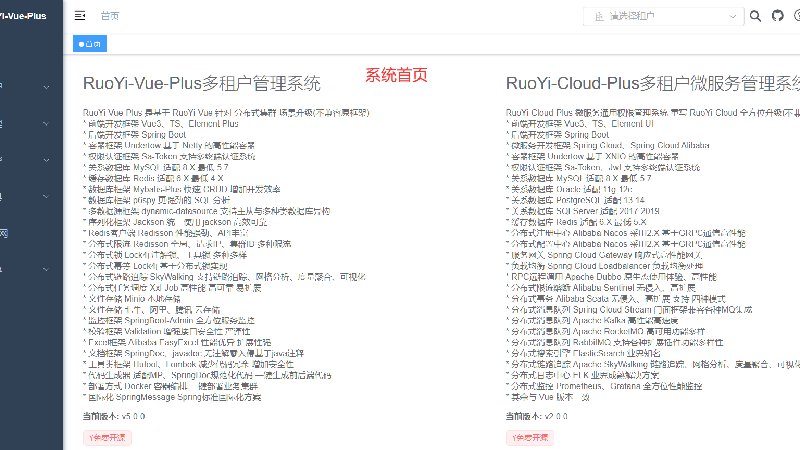Click the Oracle 适配 11g 12c line
Viewport: 800px width, 450px height.
click(x=569, y=189)
